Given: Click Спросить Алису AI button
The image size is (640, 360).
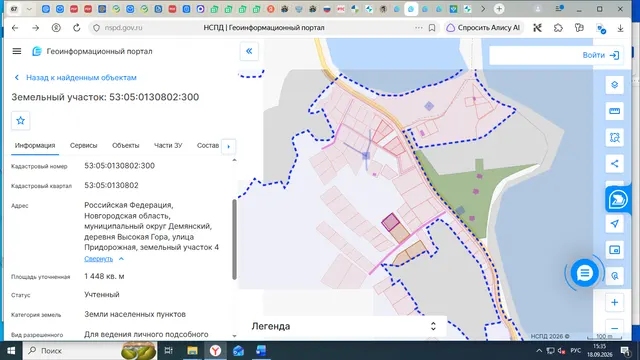Looking at the screenshot, I should 483,28.
